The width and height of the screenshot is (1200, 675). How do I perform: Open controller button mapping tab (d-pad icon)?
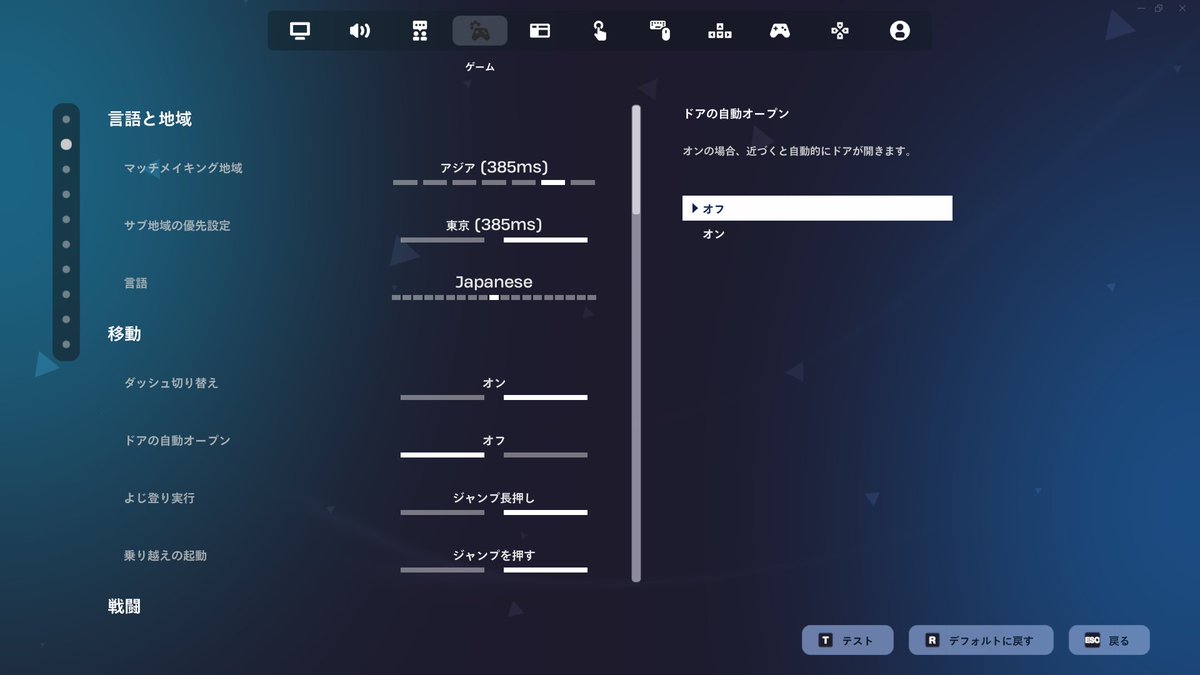pos(840,31)
